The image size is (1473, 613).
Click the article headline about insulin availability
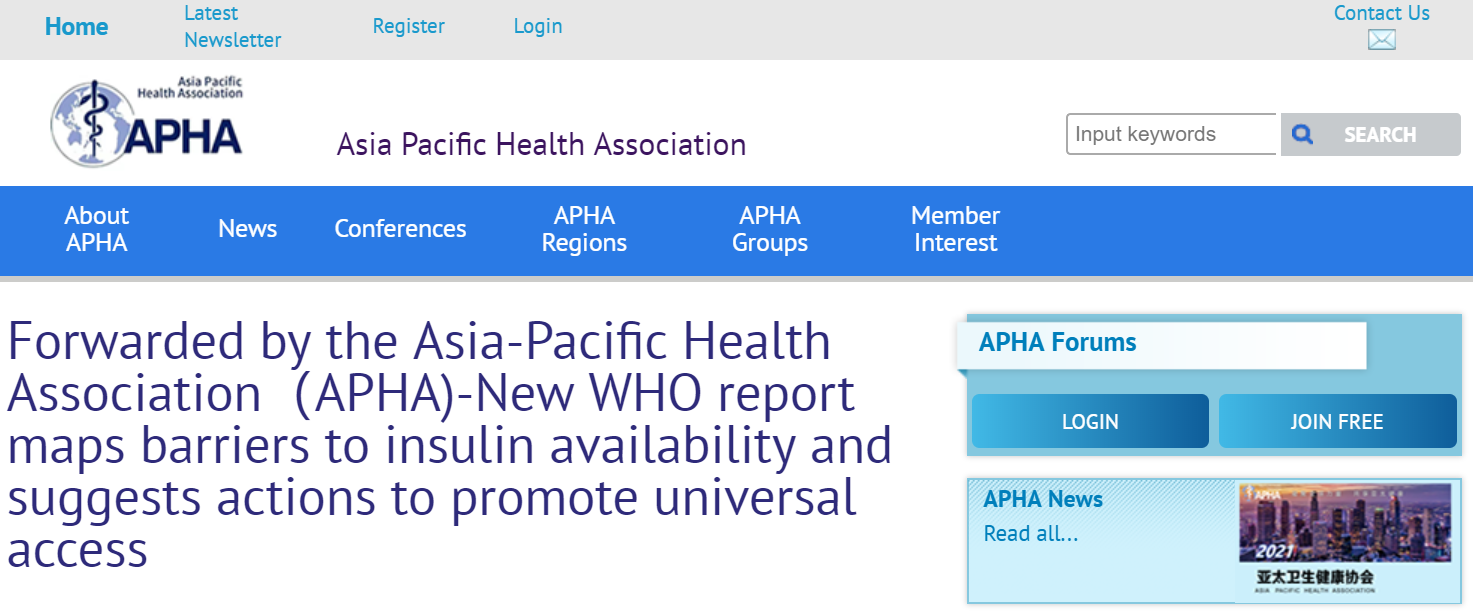(450, 446)
